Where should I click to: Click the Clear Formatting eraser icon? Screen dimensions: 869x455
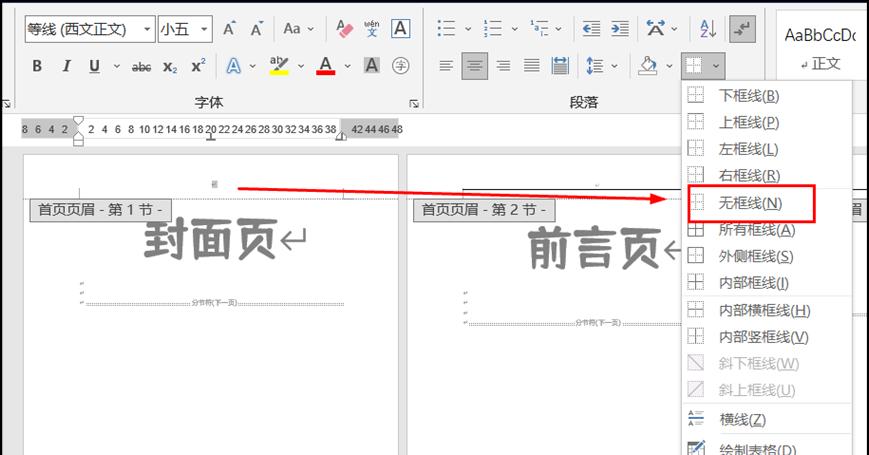[344, 28]
